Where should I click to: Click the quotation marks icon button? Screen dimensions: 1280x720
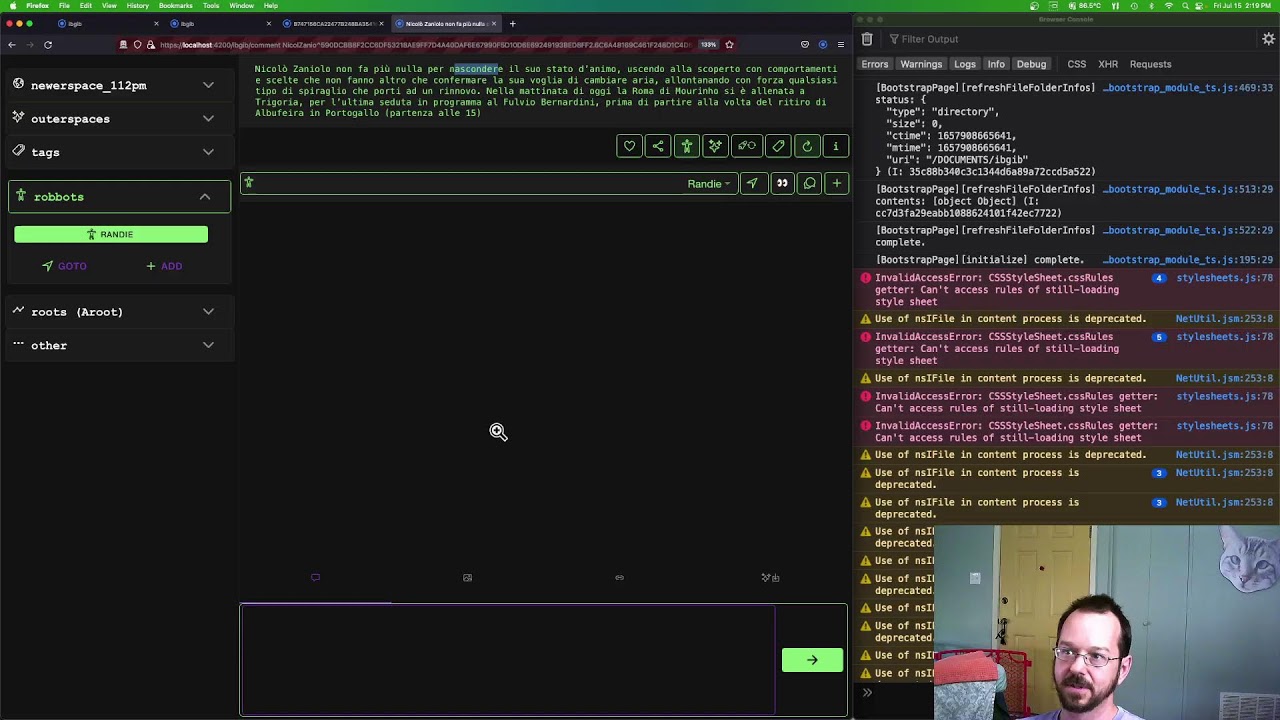[782, 183]
